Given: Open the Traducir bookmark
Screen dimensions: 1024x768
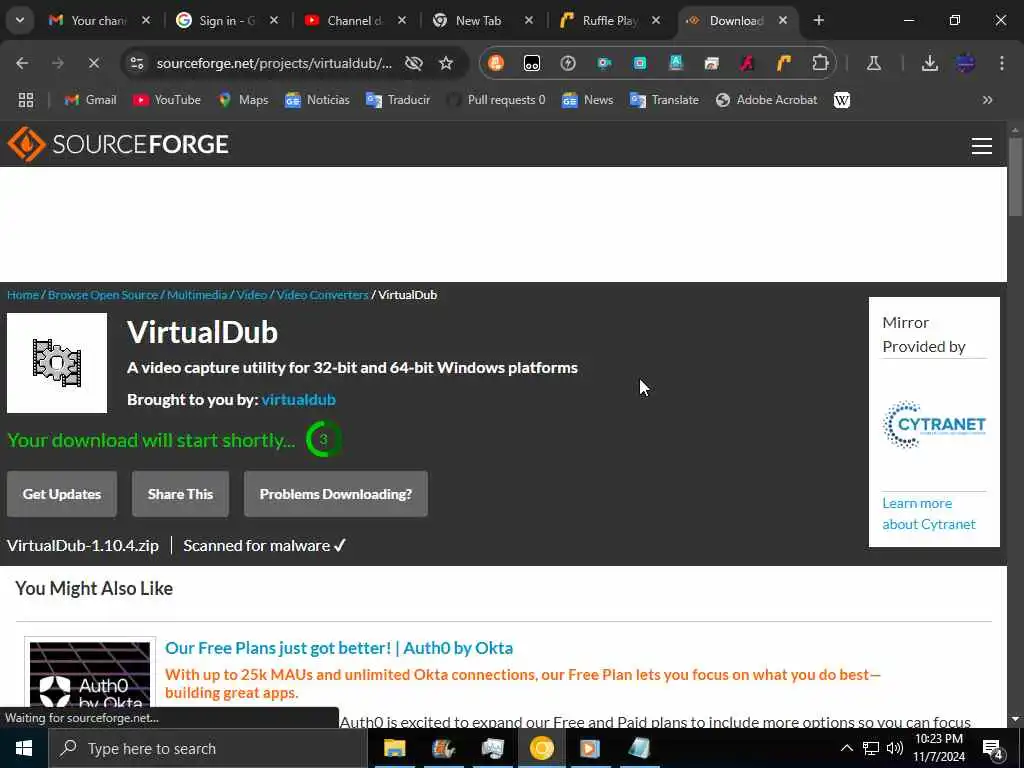Looking at the screenshot, I should (x=398, y=100).
